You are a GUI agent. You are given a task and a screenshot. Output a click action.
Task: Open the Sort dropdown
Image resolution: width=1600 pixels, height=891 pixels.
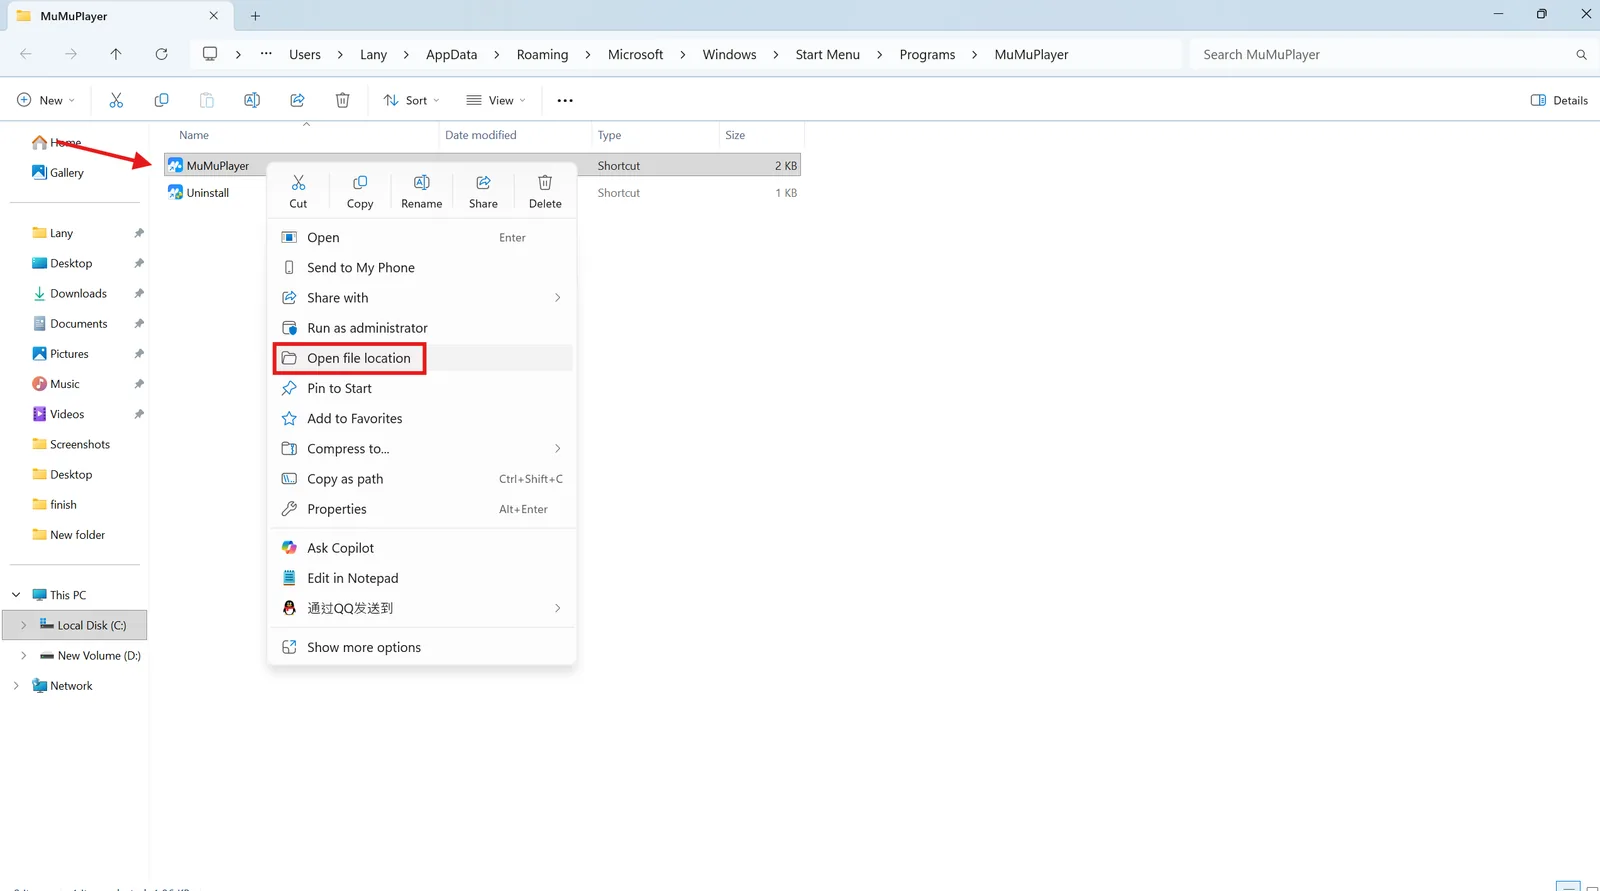tap(411, 100)
